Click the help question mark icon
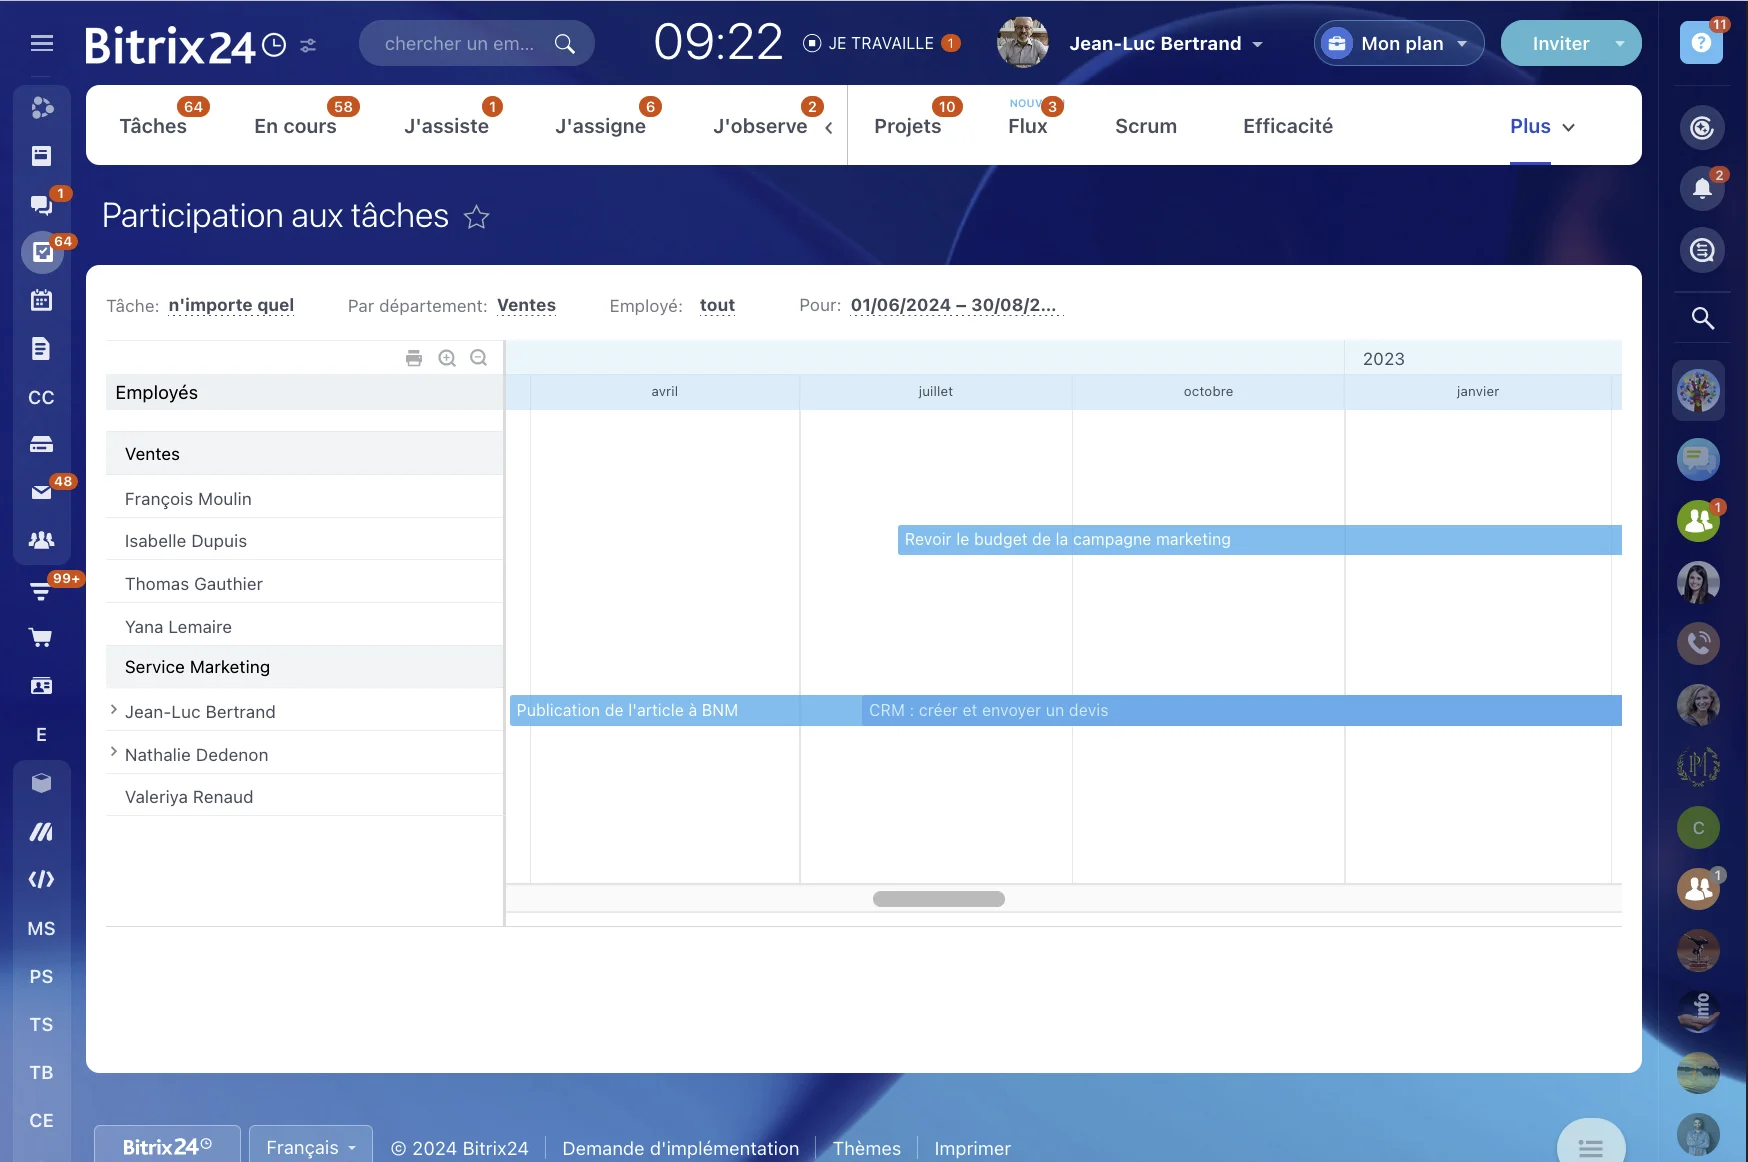The height and width of the screenshot is (1162, 1748). click(x=1701, y=43)
